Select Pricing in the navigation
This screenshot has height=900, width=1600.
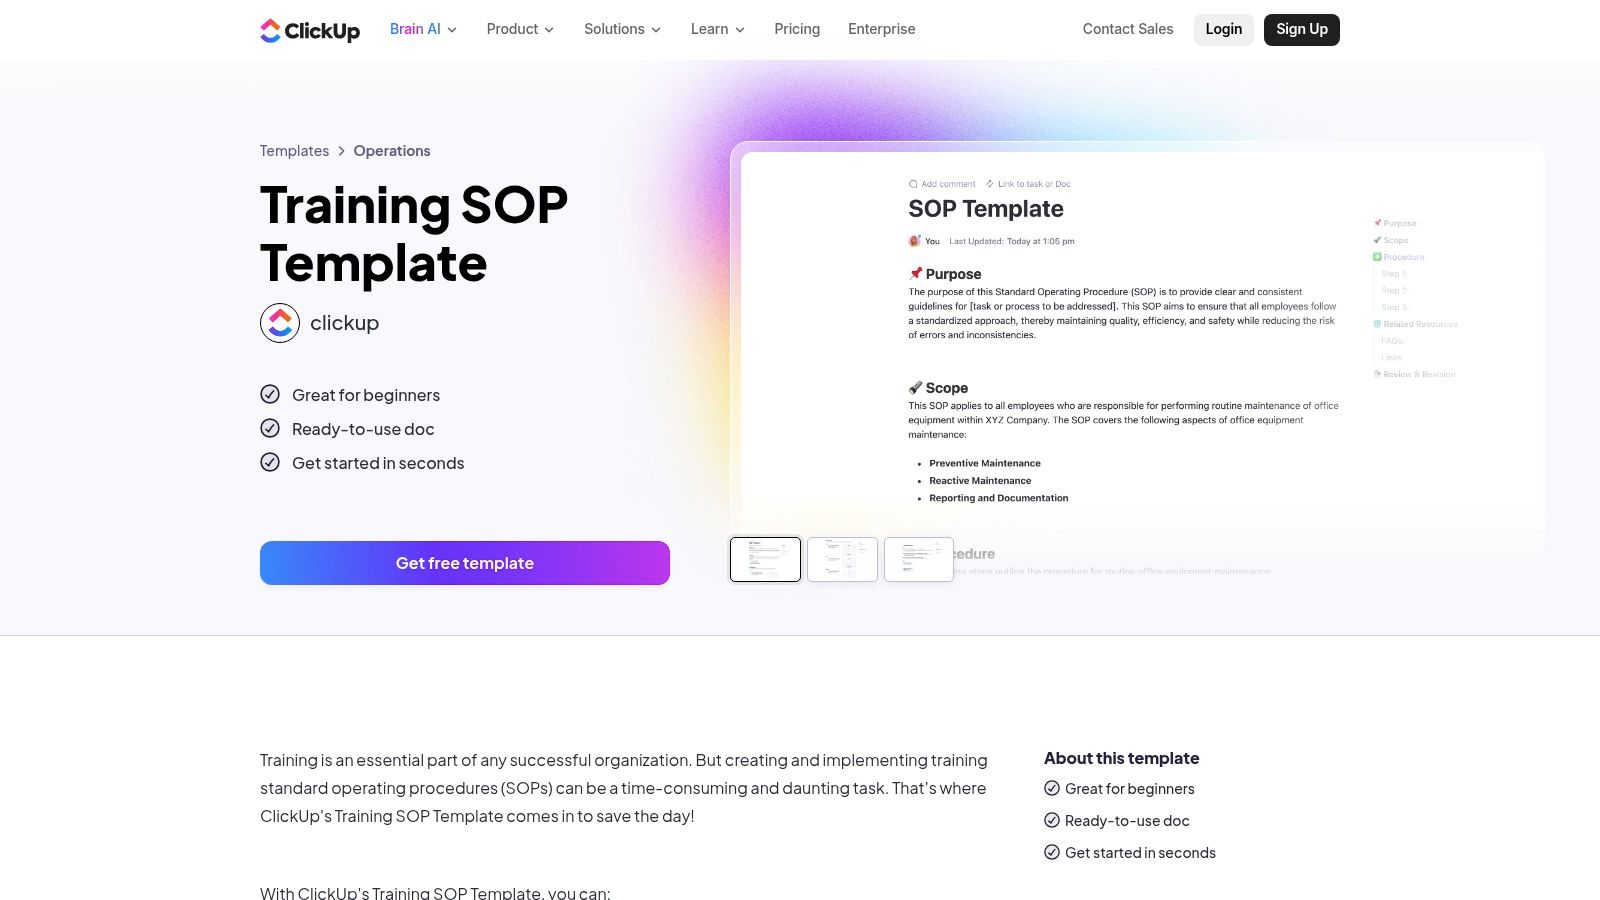coord(796,29)
